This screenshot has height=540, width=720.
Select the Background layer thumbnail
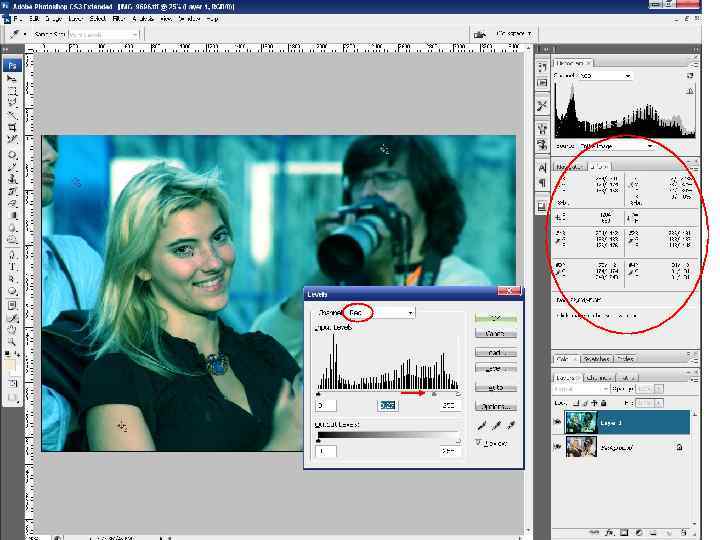(x=581, y=447)
